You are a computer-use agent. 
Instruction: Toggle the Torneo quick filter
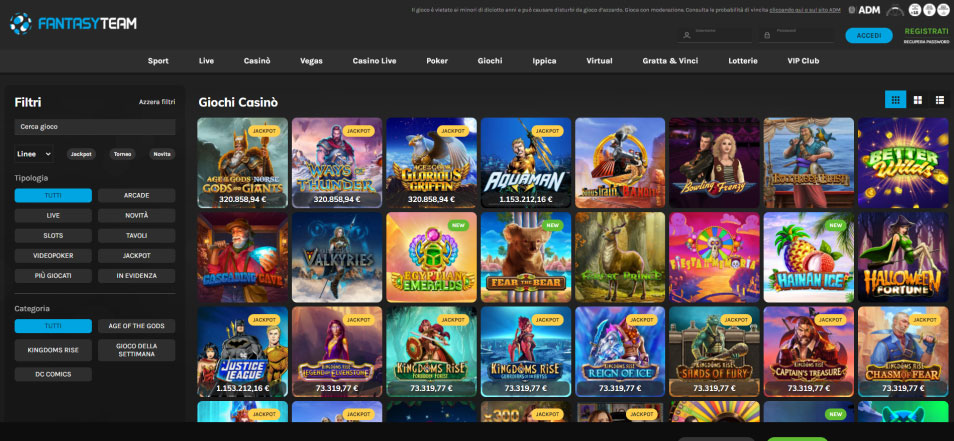click(x=122, y=154)
